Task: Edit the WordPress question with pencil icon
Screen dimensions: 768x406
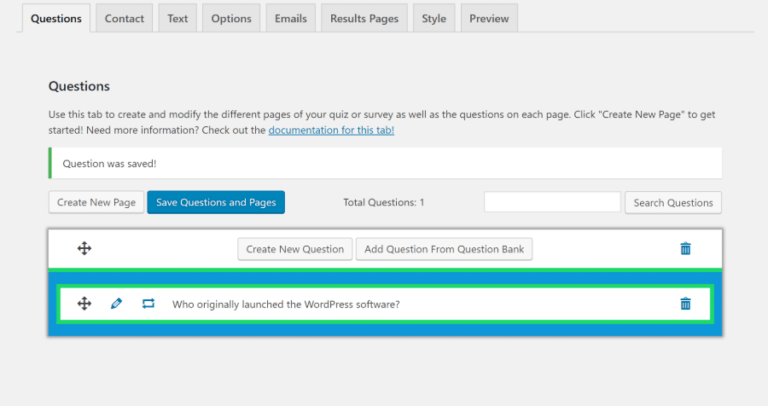Action: 116,304
